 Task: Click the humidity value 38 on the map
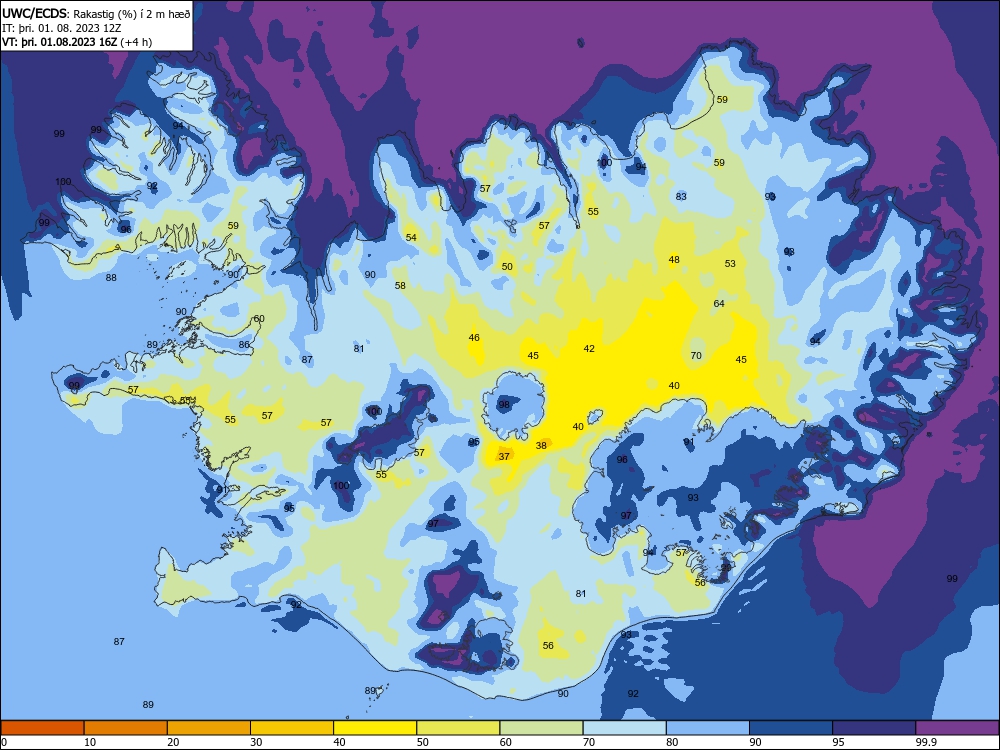(541, 446)
